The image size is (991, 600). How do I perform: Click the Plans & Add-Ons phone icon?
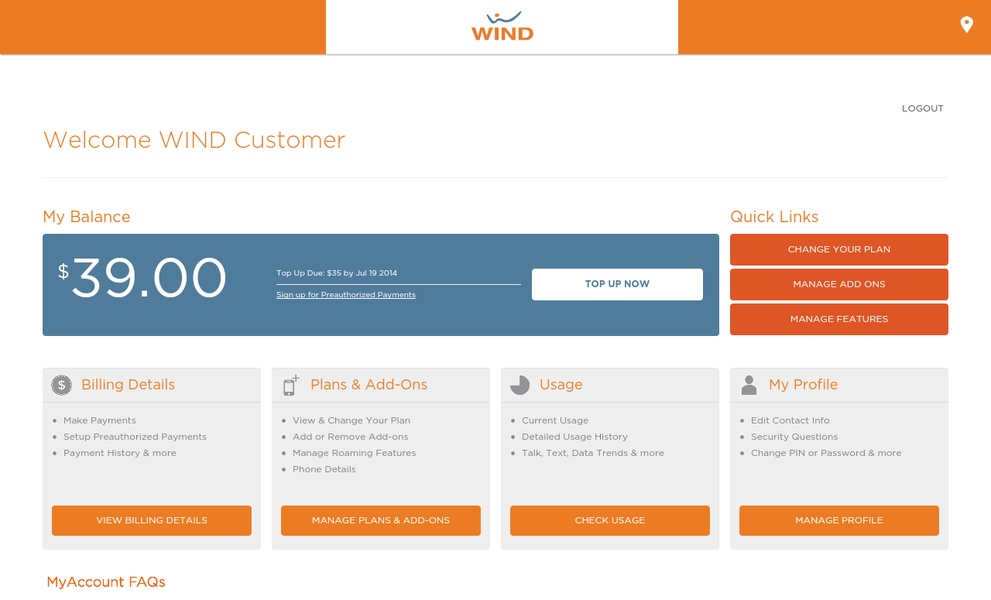[290, 384]
